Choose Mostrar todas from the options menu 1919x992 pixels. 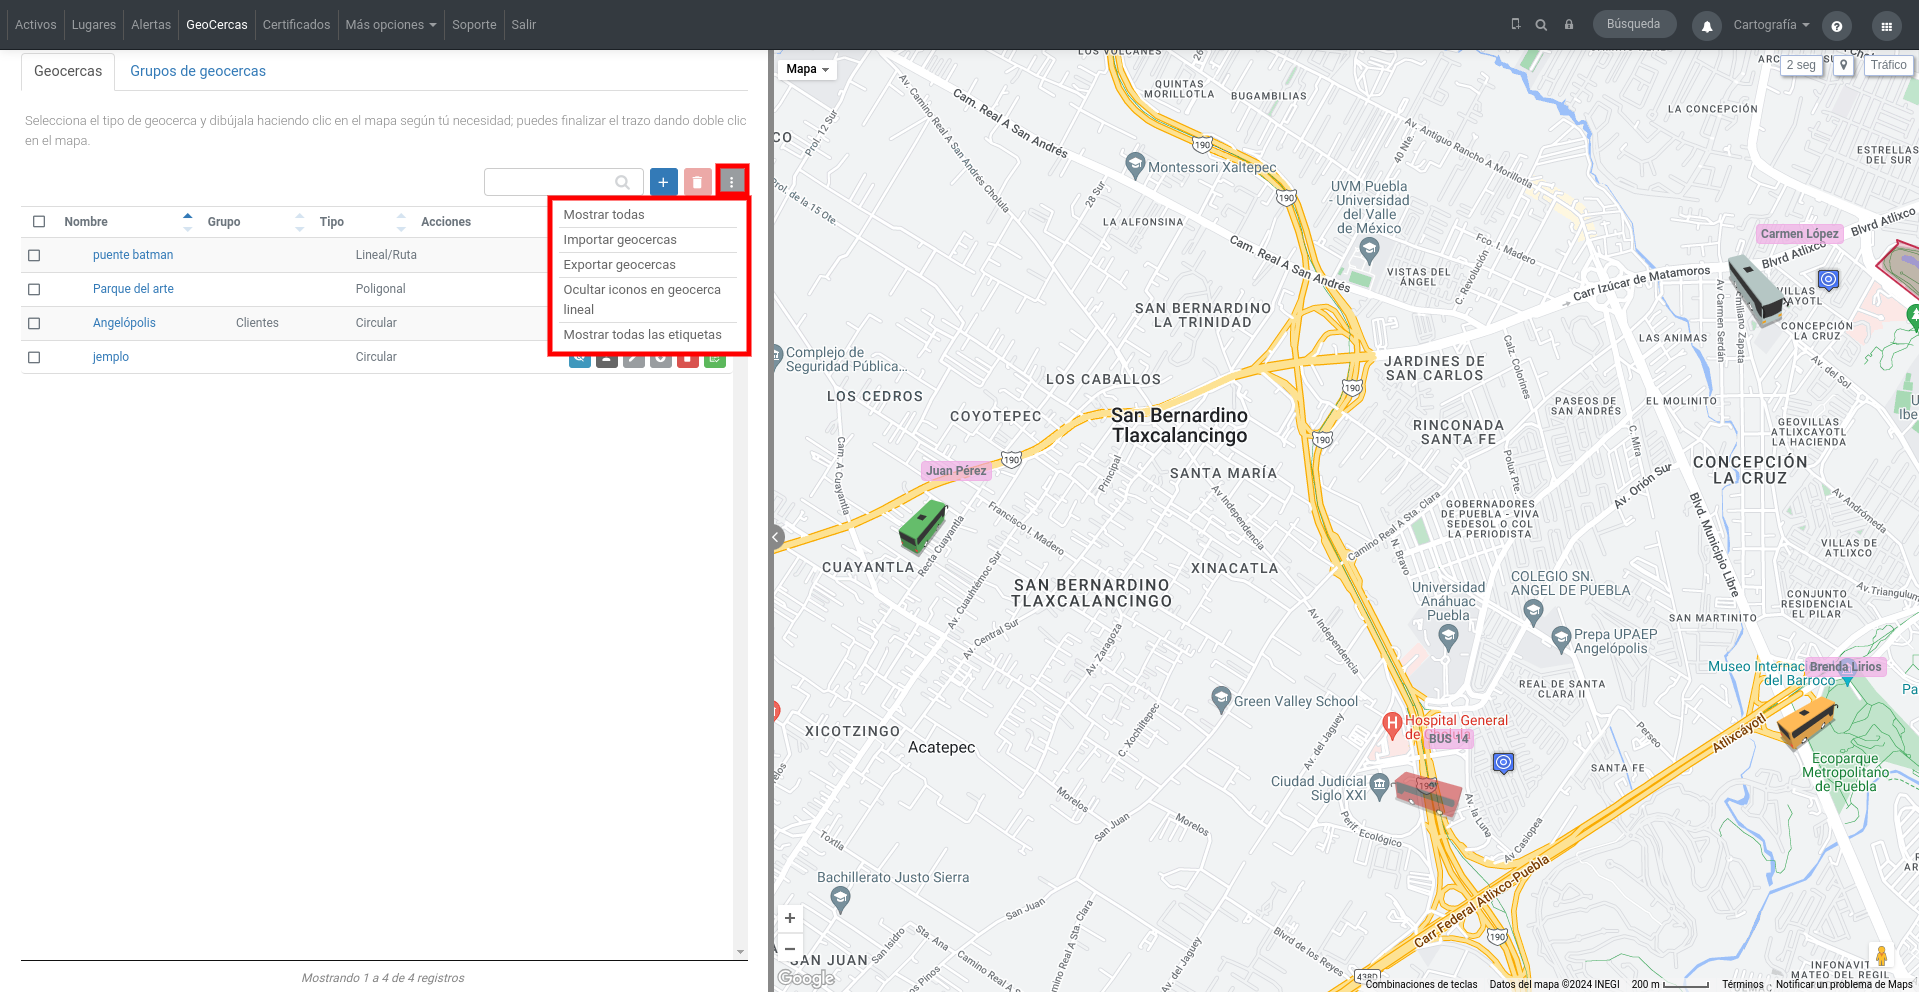pos(604,215)
